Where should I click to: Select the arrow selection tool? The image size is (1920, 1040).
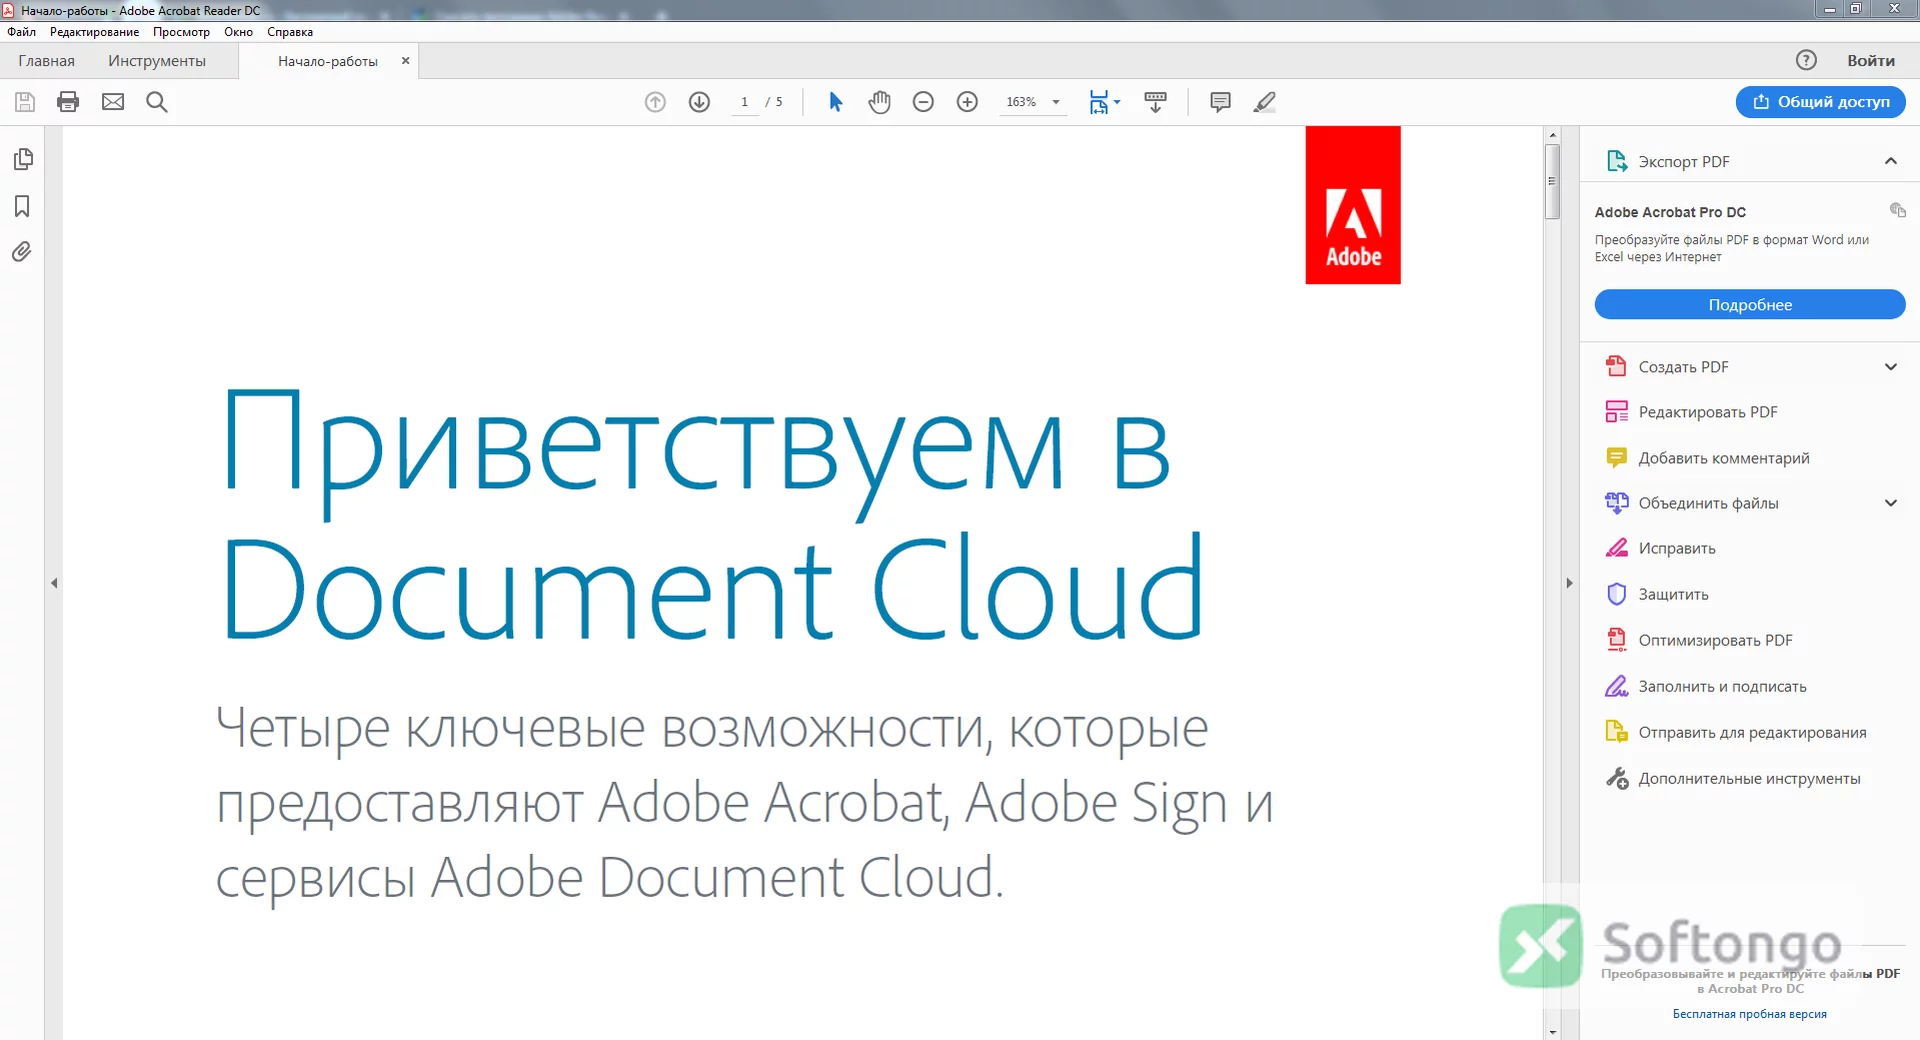(x=836, y=102)
